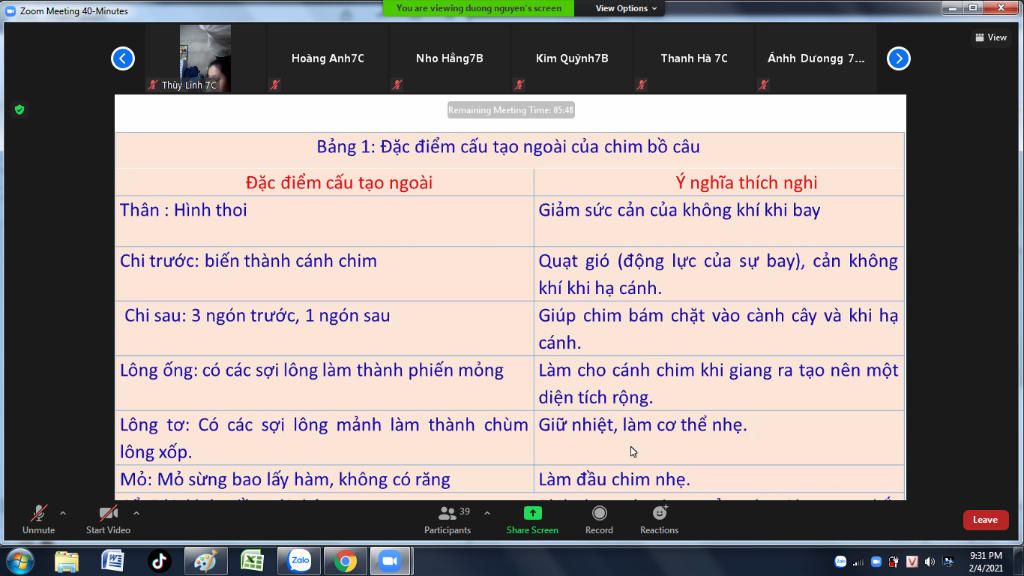Select Ánhh Dươngg 7 participant tile
The image size is (1024, 576).
click(x=816, y=58)
